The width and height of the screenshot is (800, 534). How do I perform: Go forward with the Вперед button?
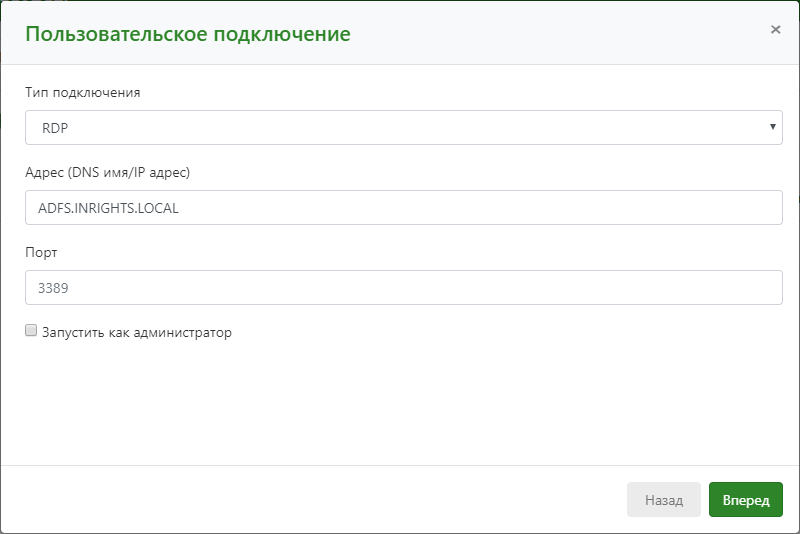pos(745,499)
